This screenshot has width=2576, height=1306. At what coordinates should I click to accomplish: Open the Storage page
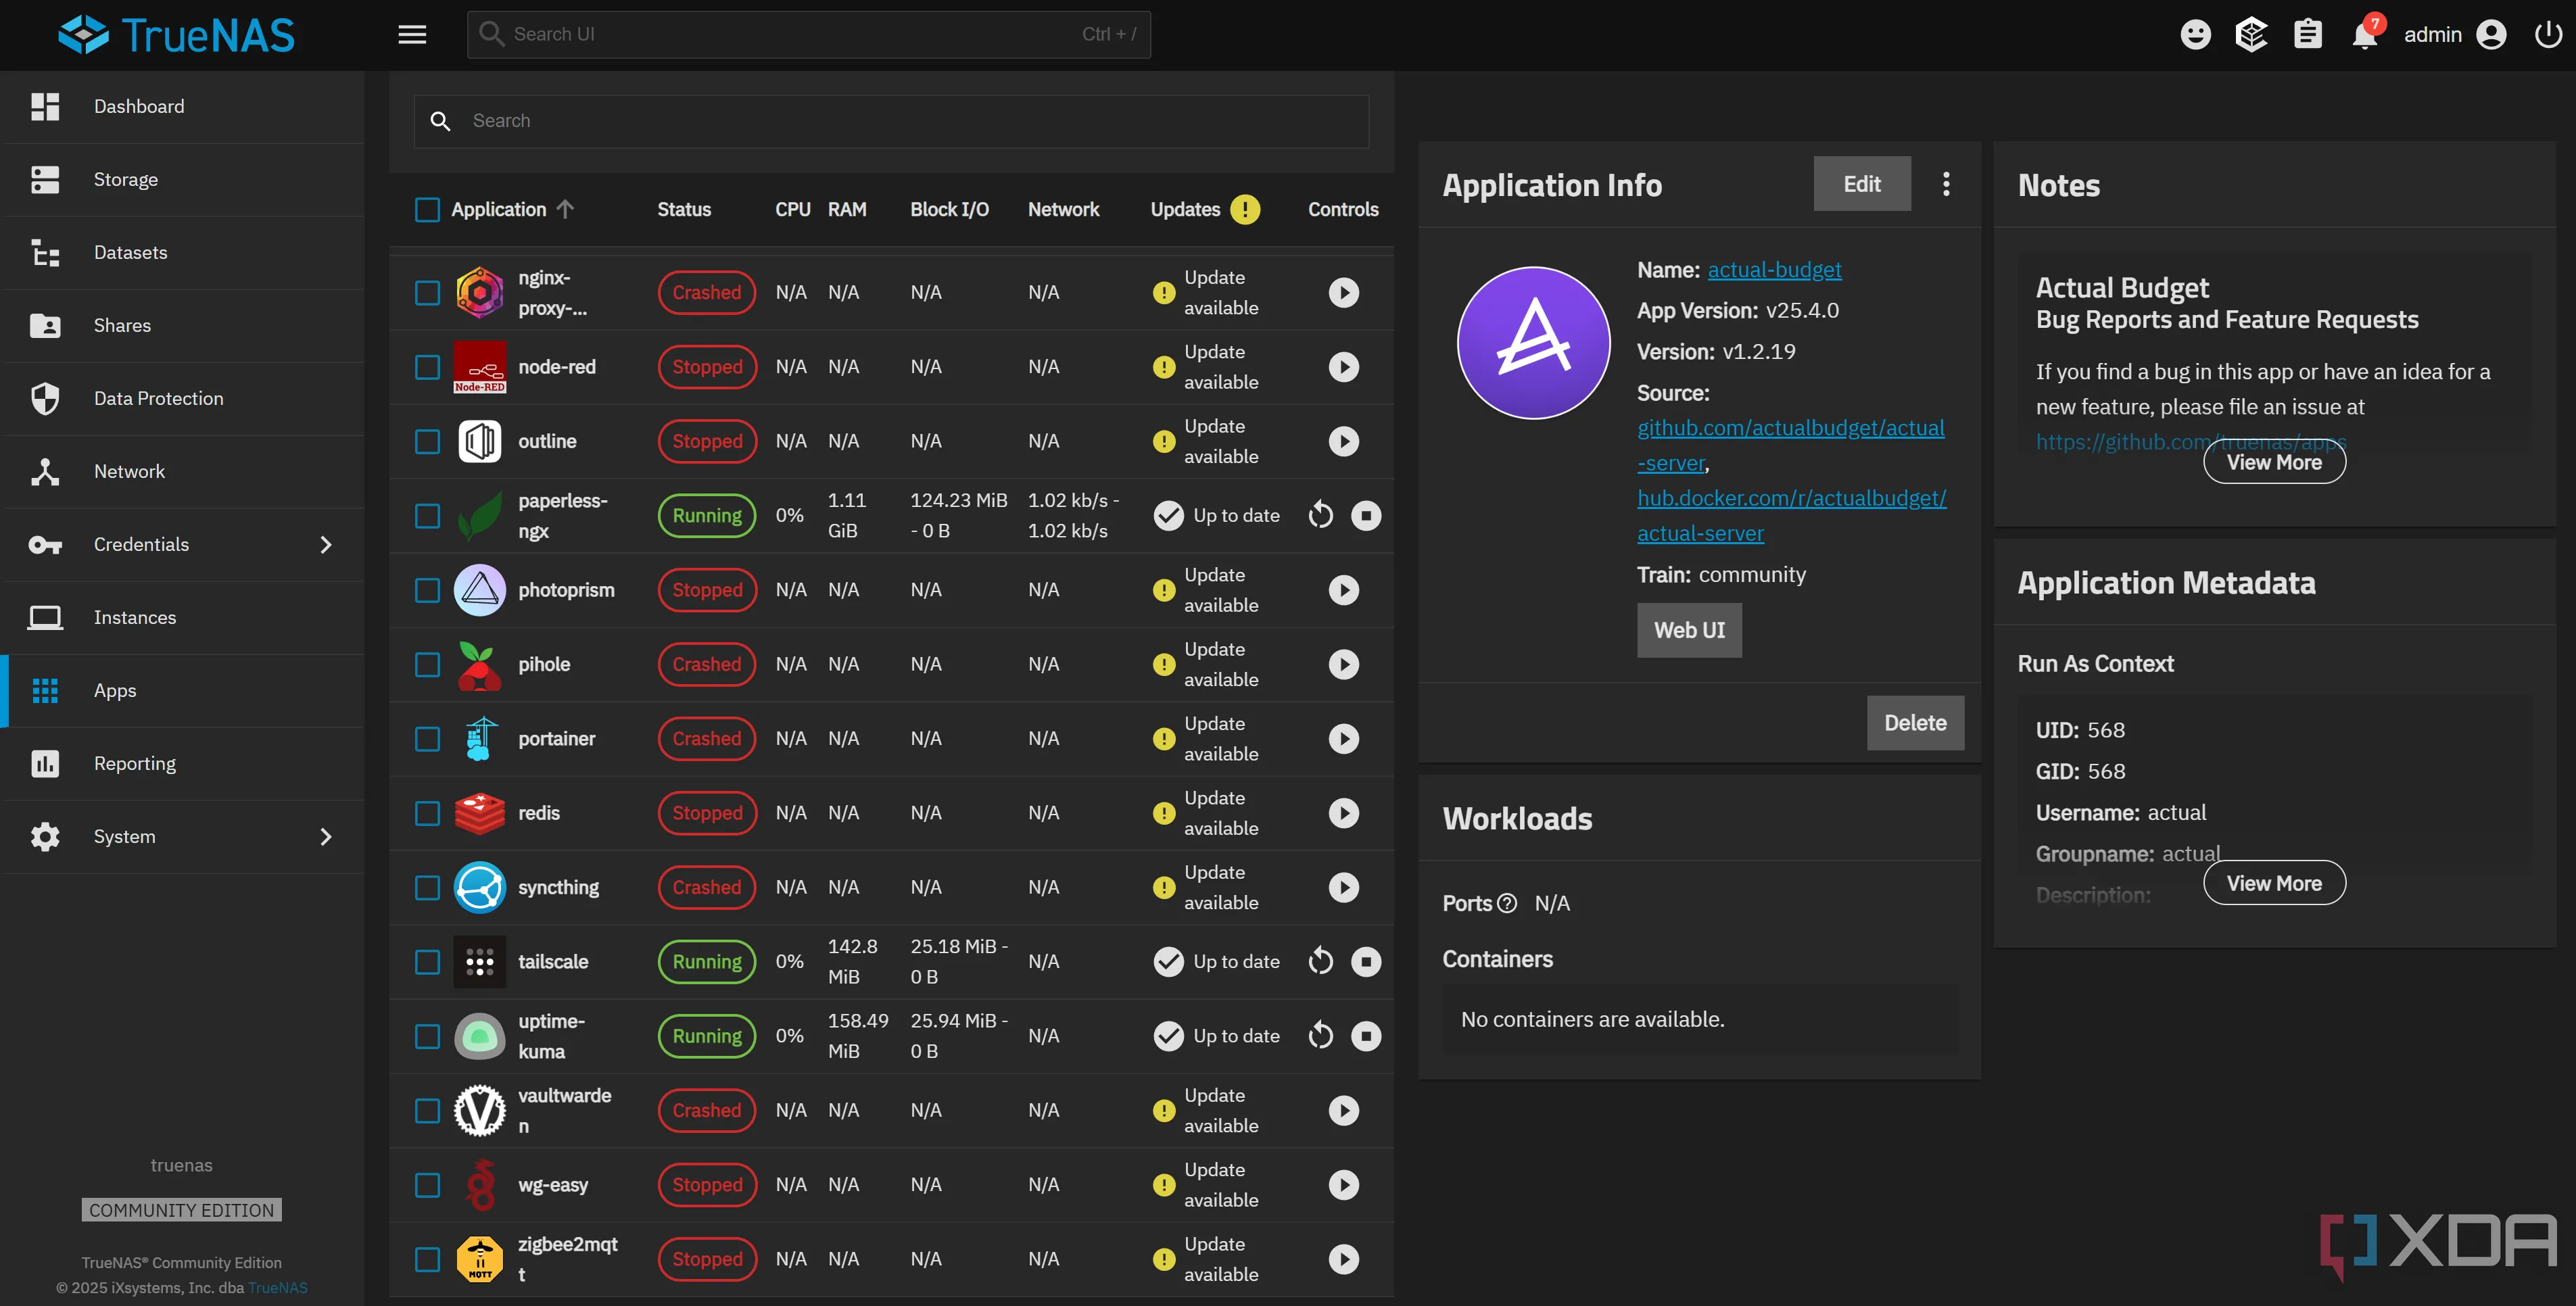point(182,180)
